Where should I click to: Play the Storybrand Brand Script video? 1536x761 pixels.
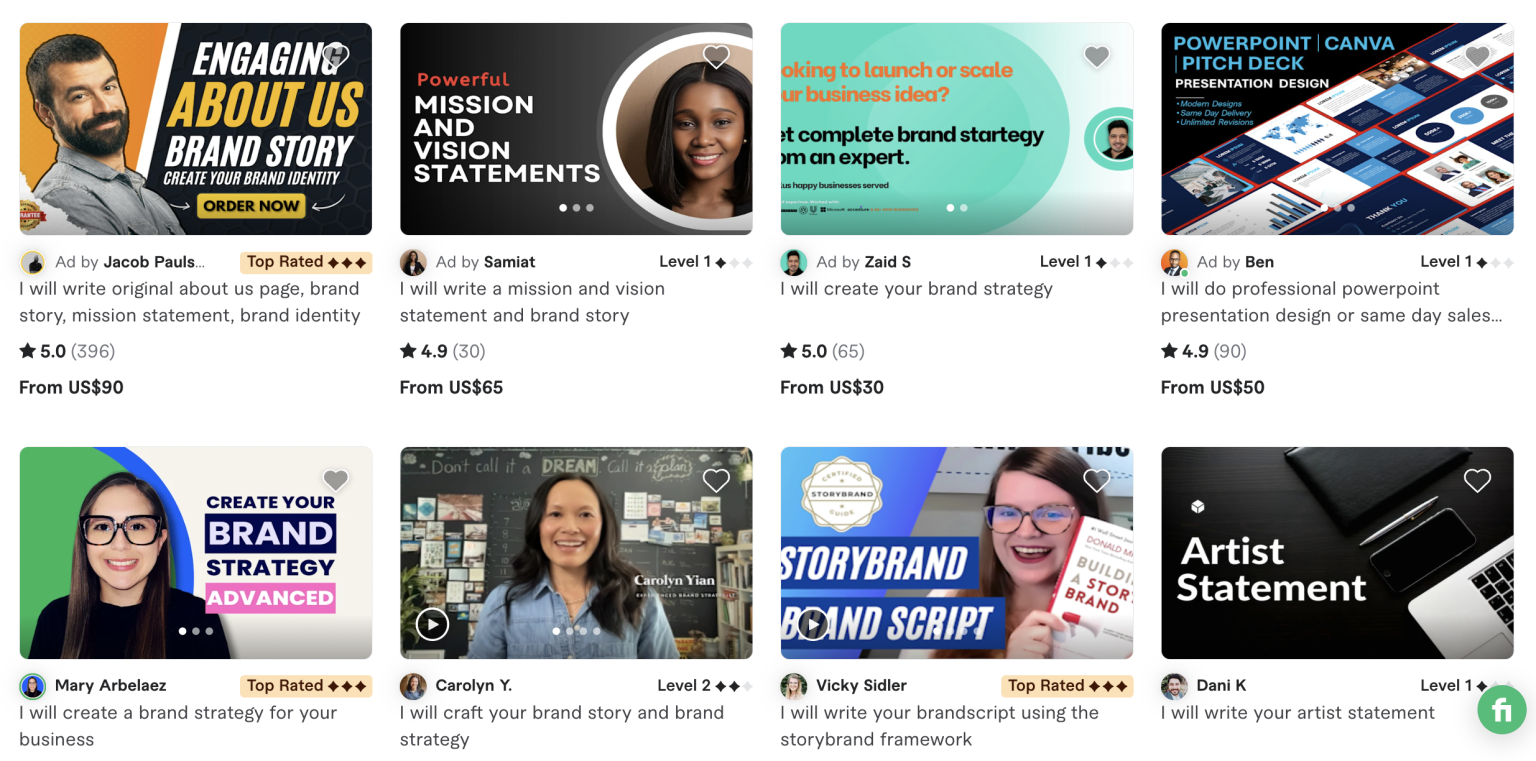point(813,625)
